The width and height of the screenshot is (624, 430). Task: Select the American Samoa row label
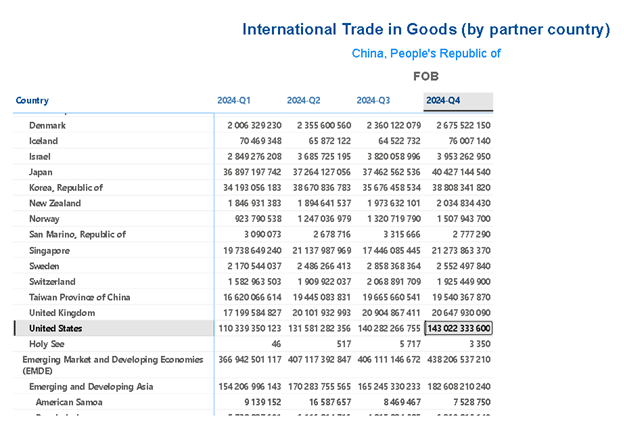coord(69,402)
